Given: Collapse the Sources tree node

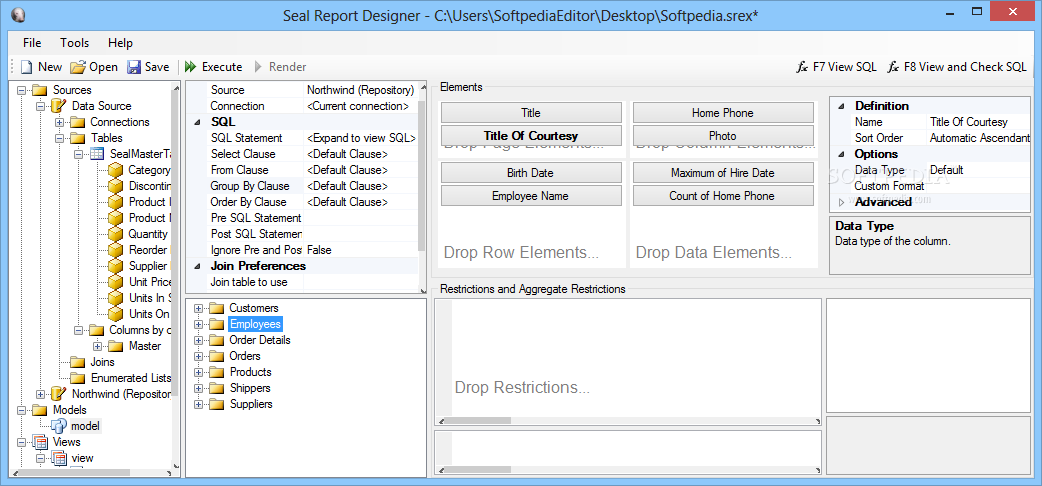Looking at the screenshot, I should (x=22, y=90).
